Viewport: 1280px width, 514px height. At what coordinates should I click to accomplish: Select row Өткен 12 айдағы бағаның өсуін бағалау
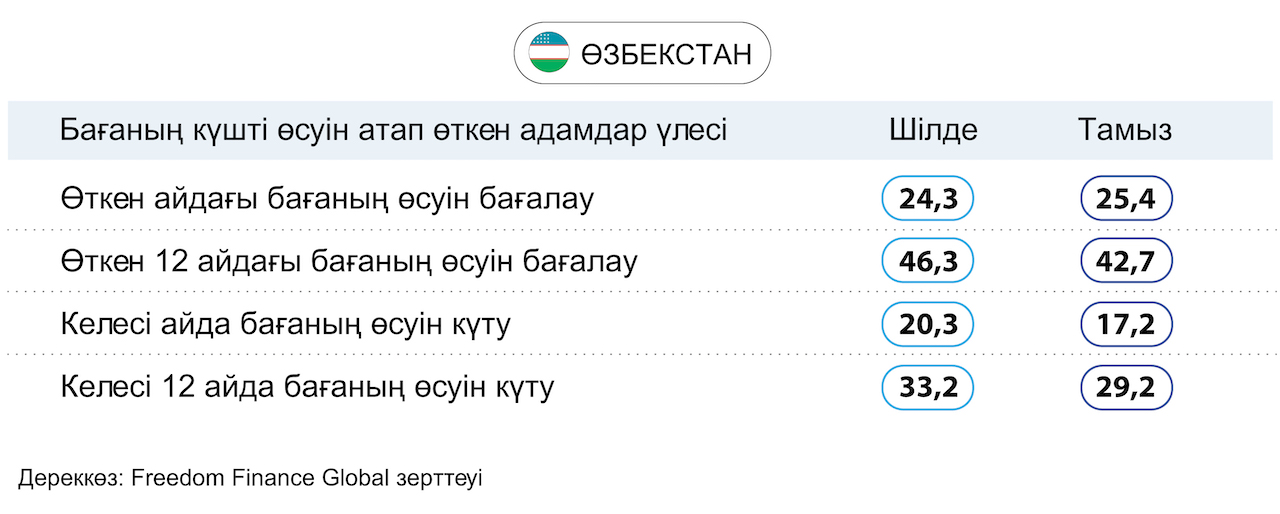point(640,261)
